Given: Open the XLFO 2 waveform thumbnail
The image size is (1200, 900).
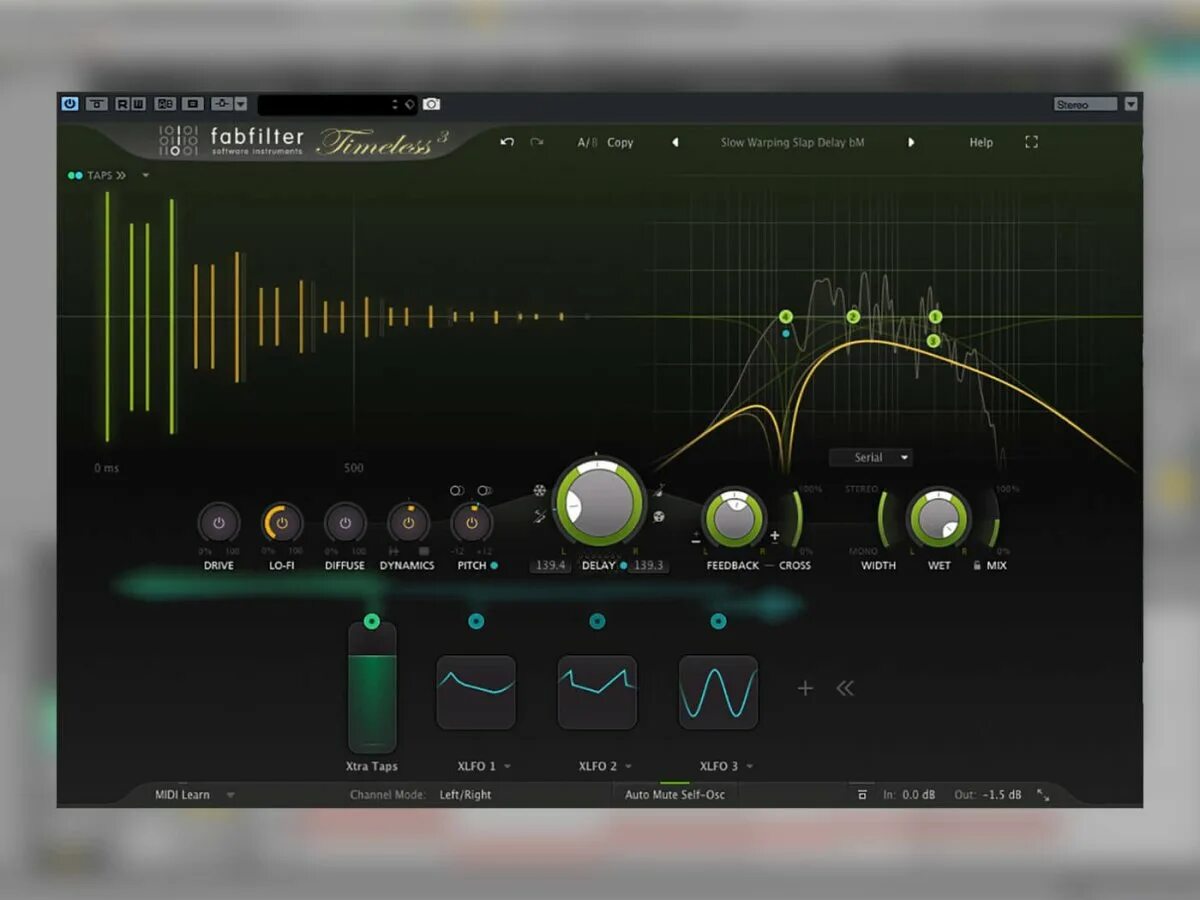Looking at the screenshot, I should click(x=597, y=692).
